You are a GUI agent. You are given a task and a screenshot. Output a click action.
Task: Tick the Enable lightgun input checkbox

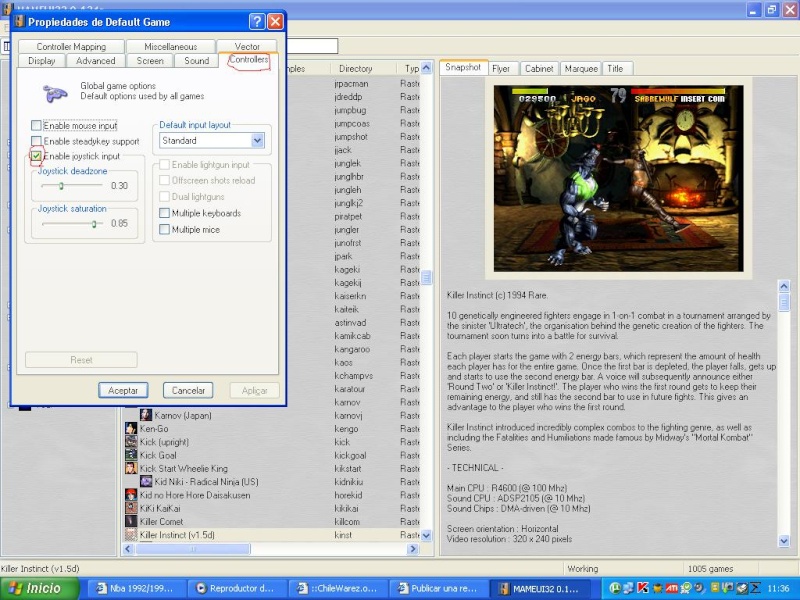point(164,165)
